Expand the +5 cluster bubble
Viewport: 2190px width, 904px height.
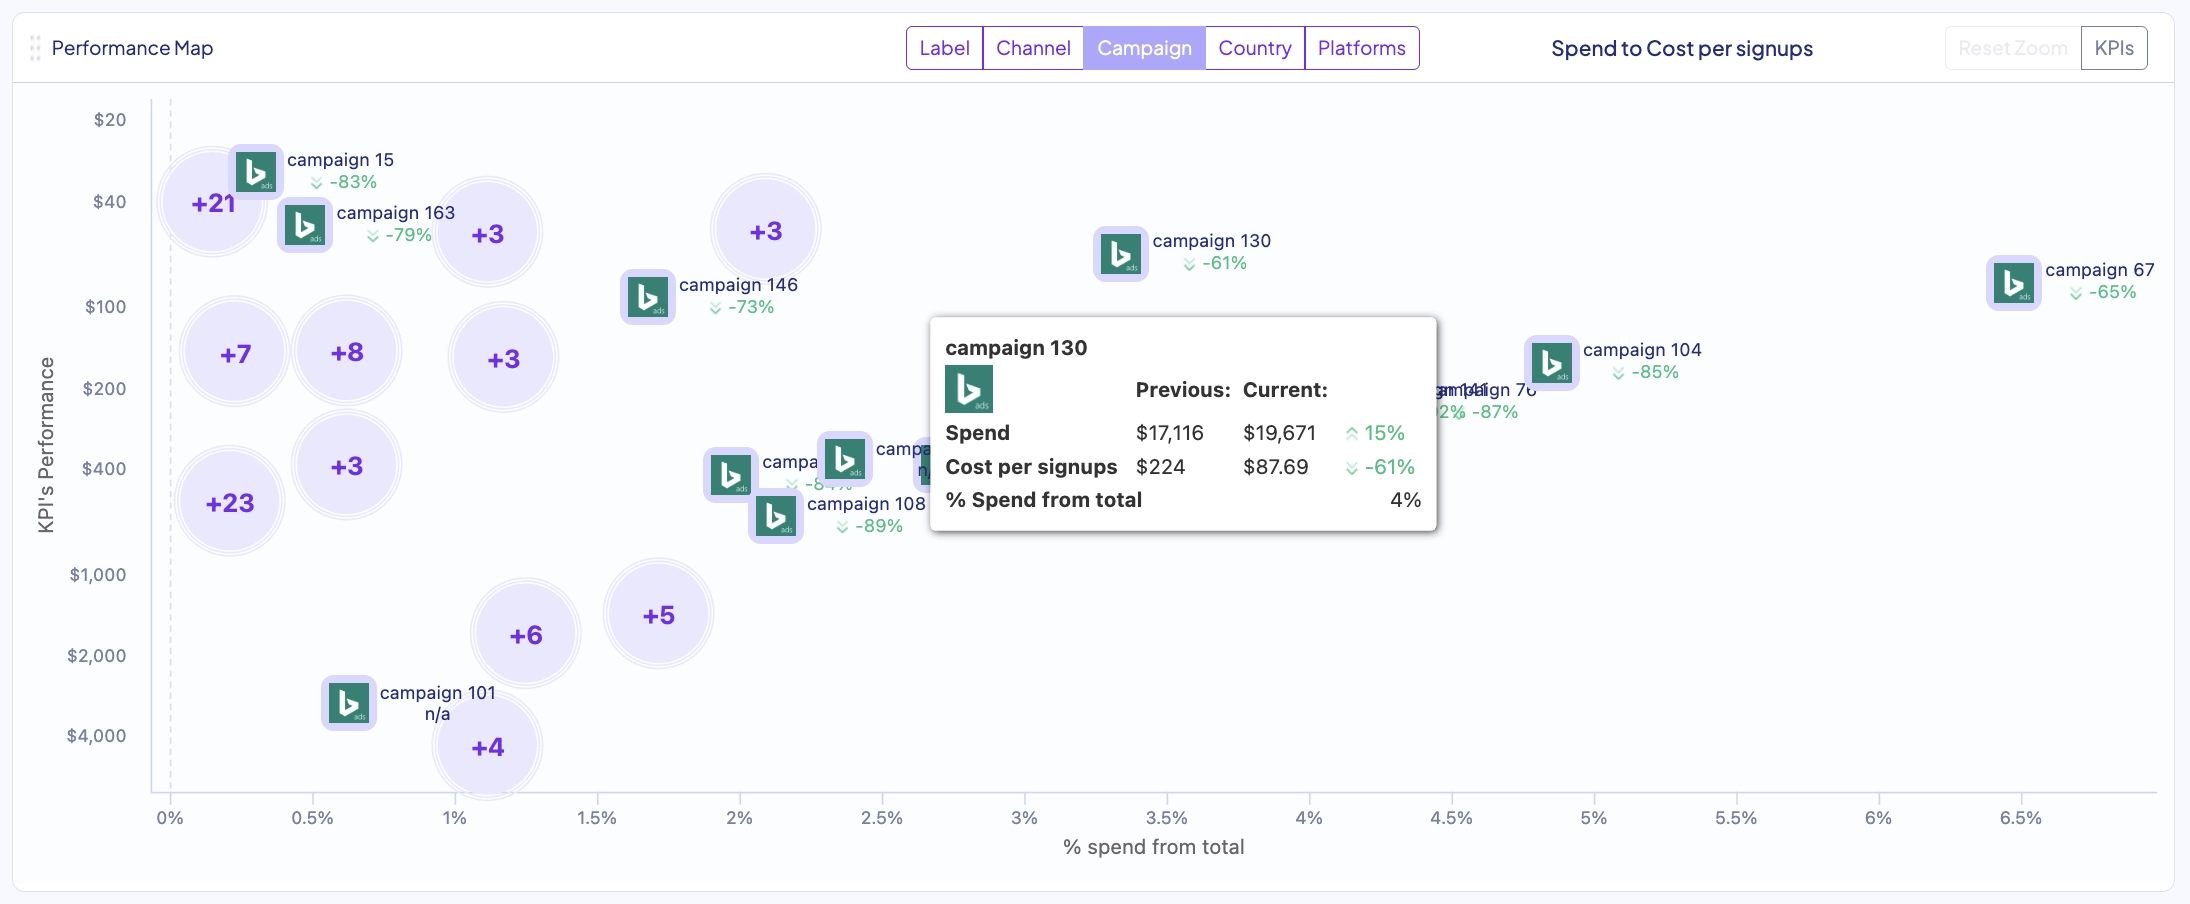[x=658, y=615]
